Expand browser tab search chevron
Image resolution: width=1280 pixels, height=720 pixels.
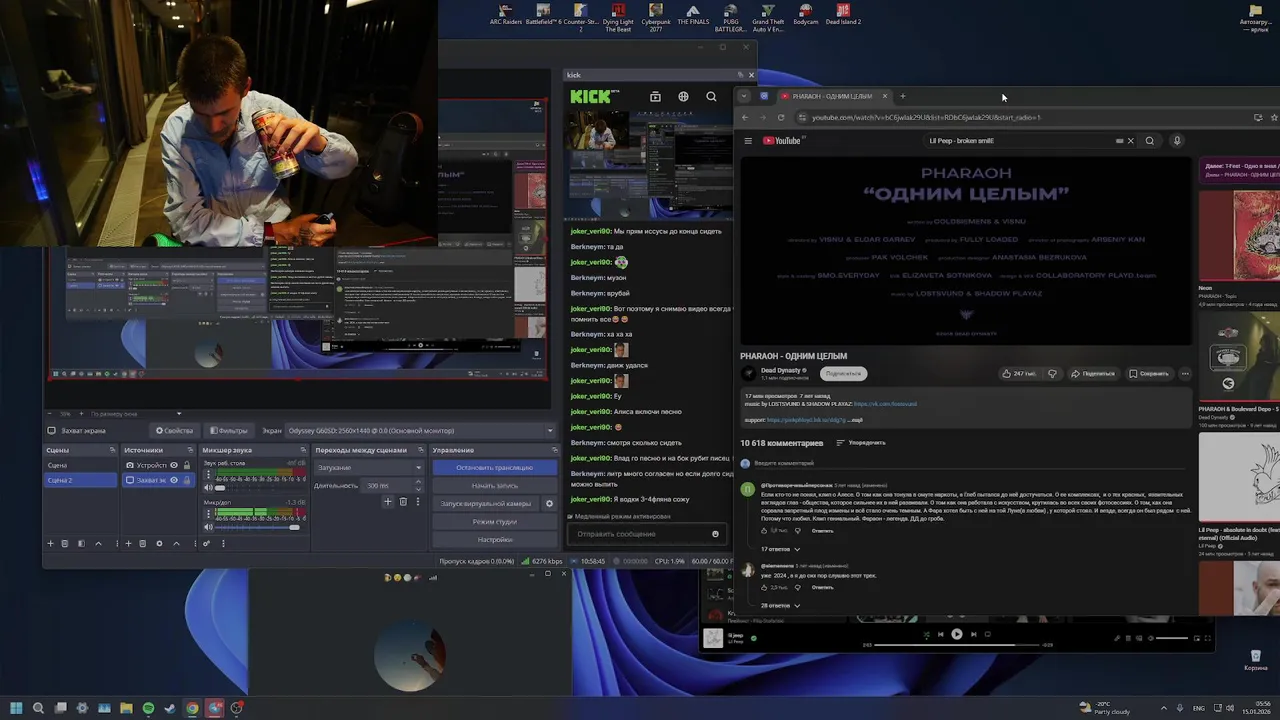pos(743,96)
